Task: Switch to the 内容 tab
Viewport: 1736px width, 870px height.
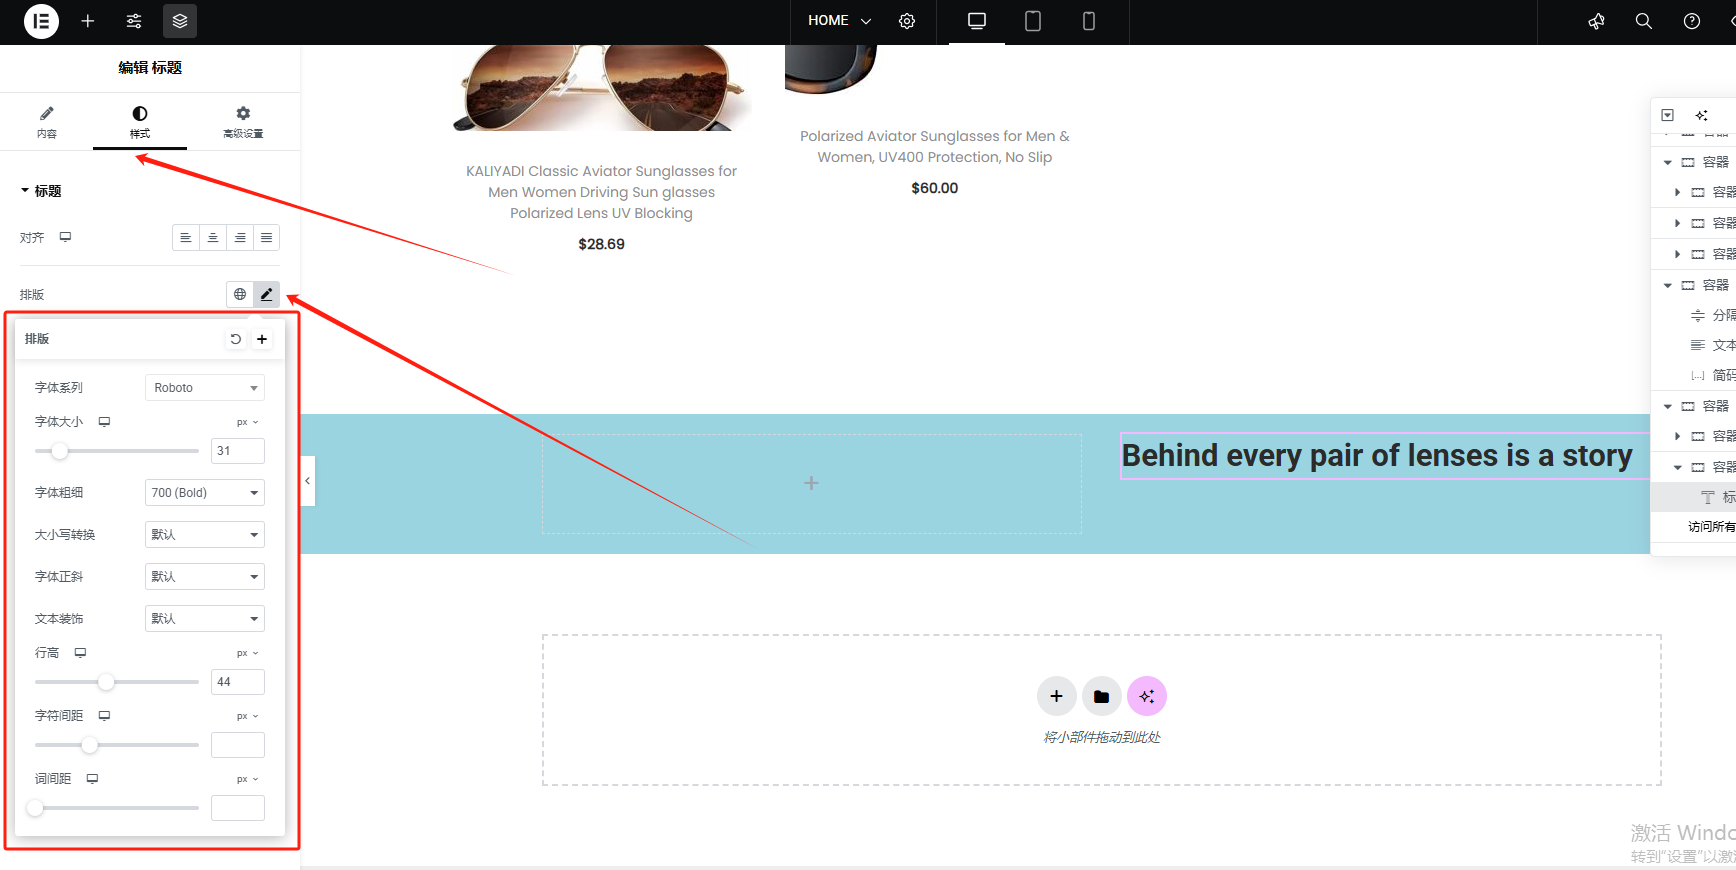Action: tap(47, 121)
